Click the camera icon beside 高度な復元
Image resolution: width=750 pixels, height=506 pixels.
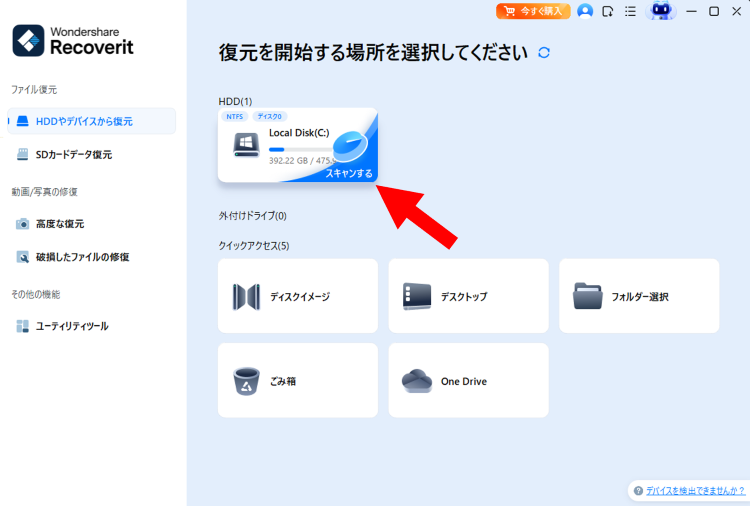pos(22,224)
